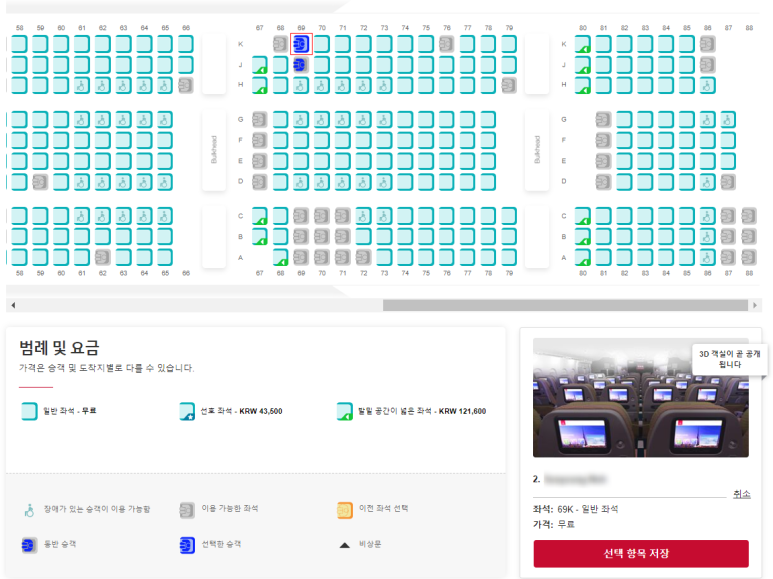
Task: Select accessible seat 61H
Action: (x=81, y=85)
